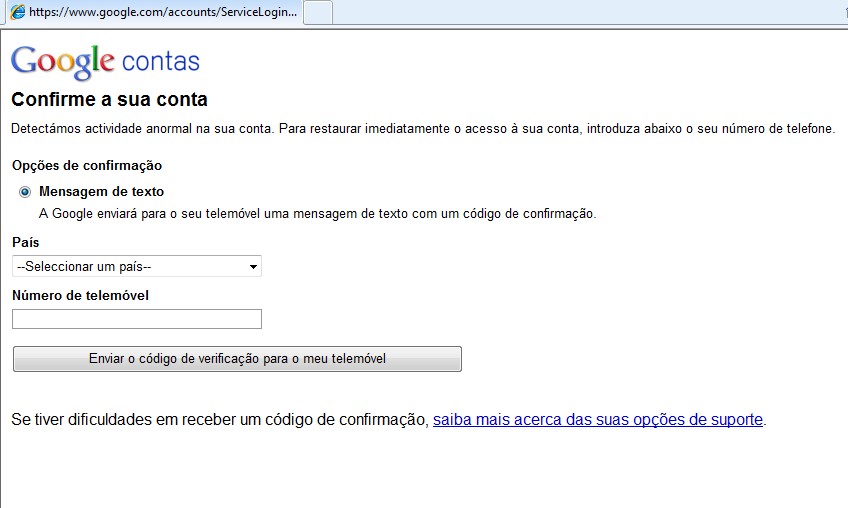Image resolution: width=848 pixels, height=508 pixels.
Task: Open a new empty browser tab
Action: coord(318,13)
